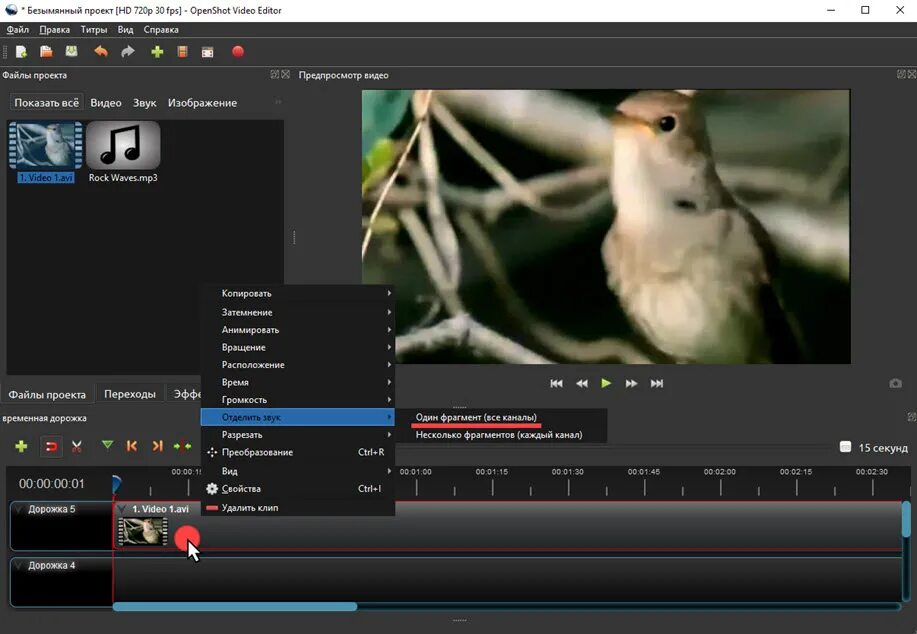Select the 1. Video 1.avi thumbnail
The image size is (917, 634).
tap(46, 146)
